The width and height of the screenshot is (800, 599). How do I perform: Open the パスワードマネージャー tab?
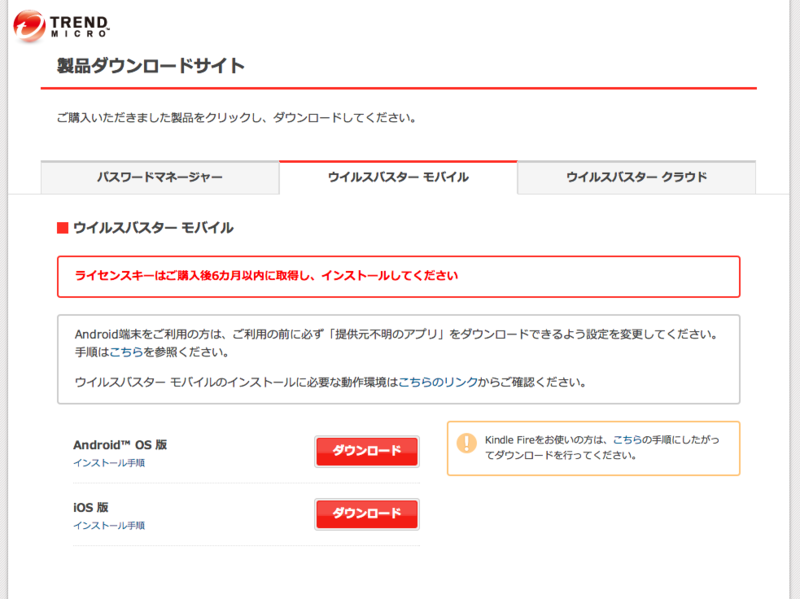click(x=160, y=178)
